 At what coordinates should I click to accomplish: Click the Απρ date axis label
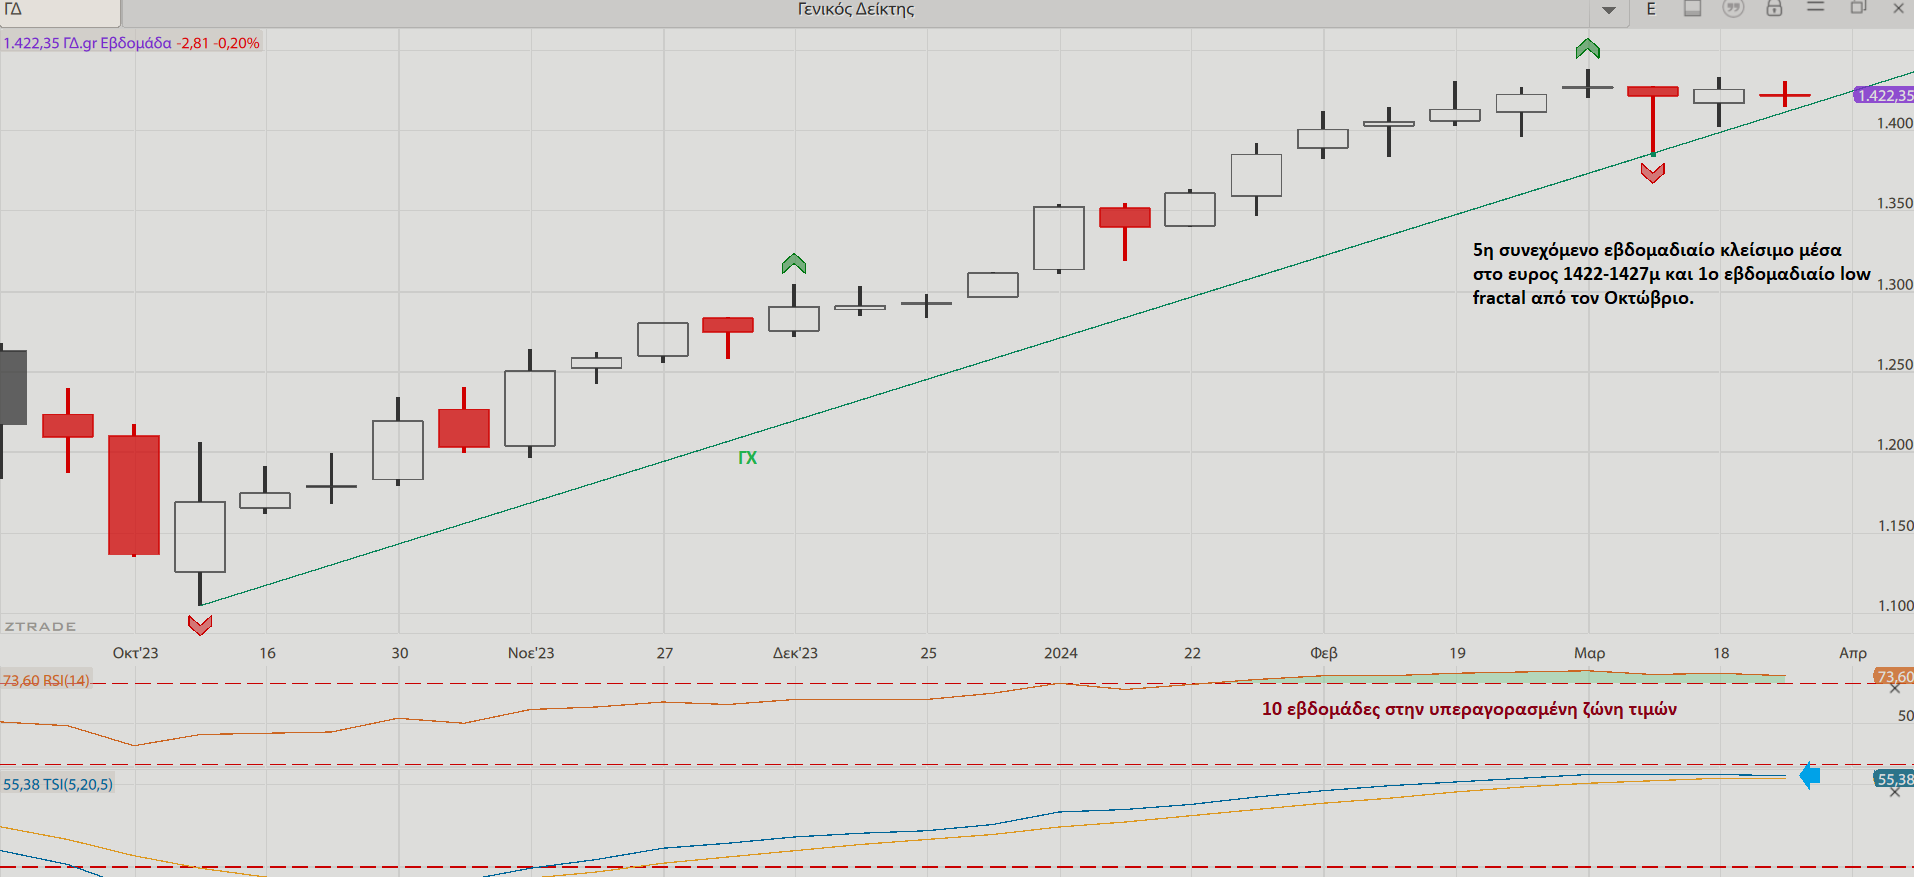(x=1852, y=653)
